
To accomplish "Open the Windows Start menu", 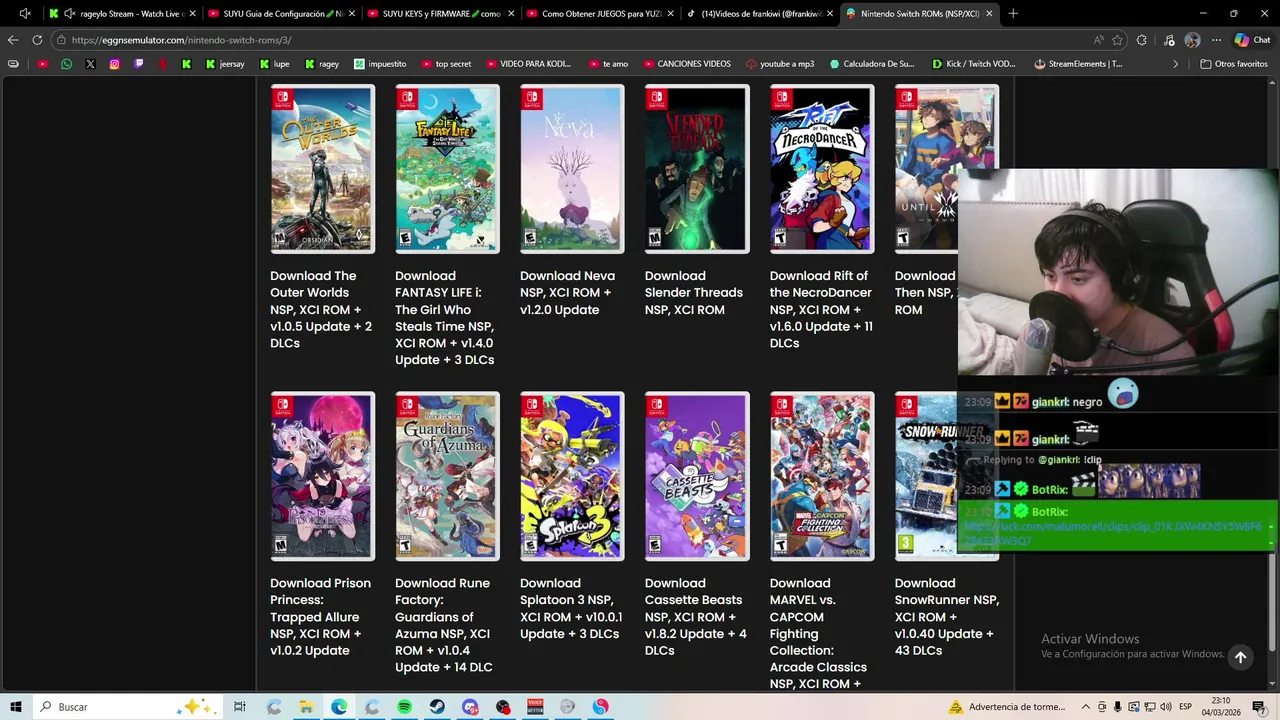I will [x=15, y=707].
